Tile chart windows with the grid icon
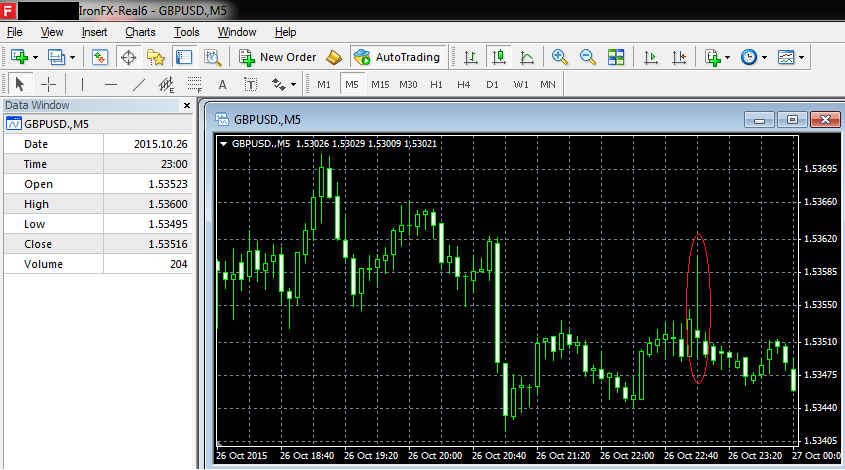This screenshot has height=470, width=845. point(614,57)
